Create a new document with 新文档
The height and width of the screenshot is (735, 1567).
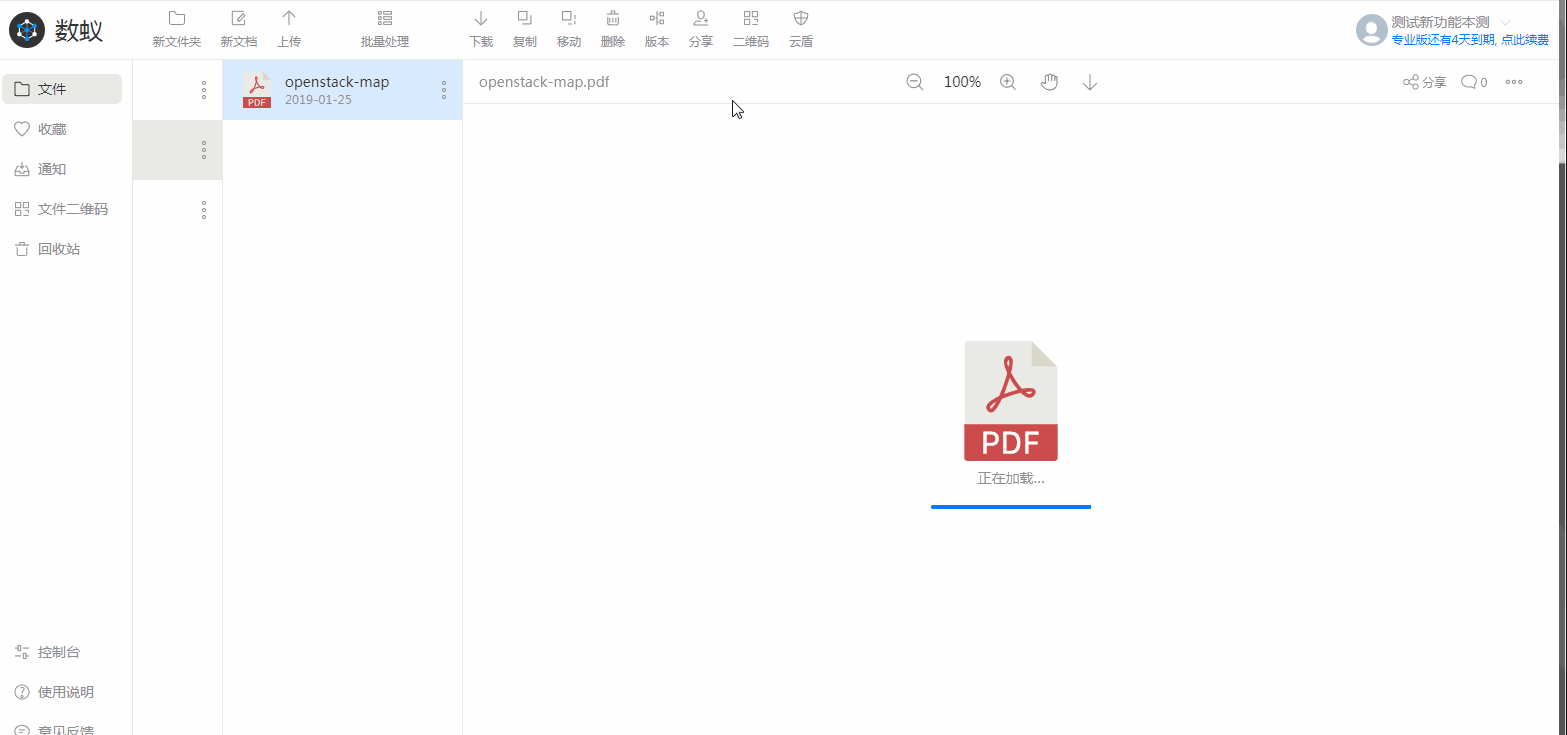239,30
